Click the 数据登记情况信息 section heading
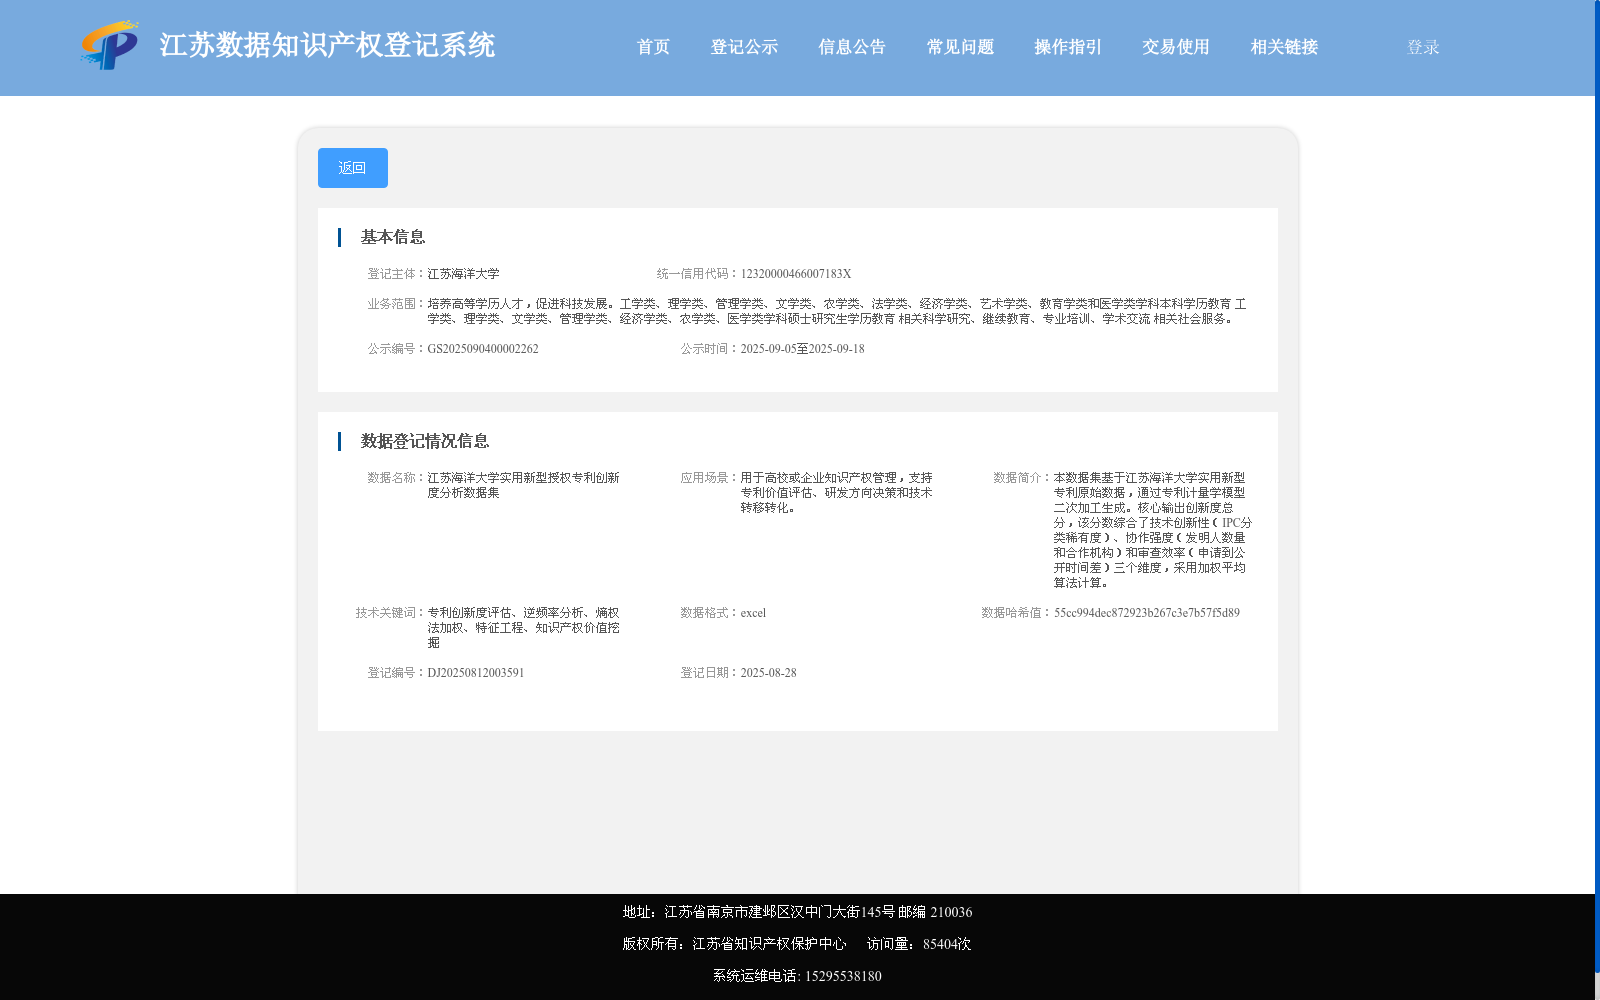1600x1000 pixels. coord(425,441)
